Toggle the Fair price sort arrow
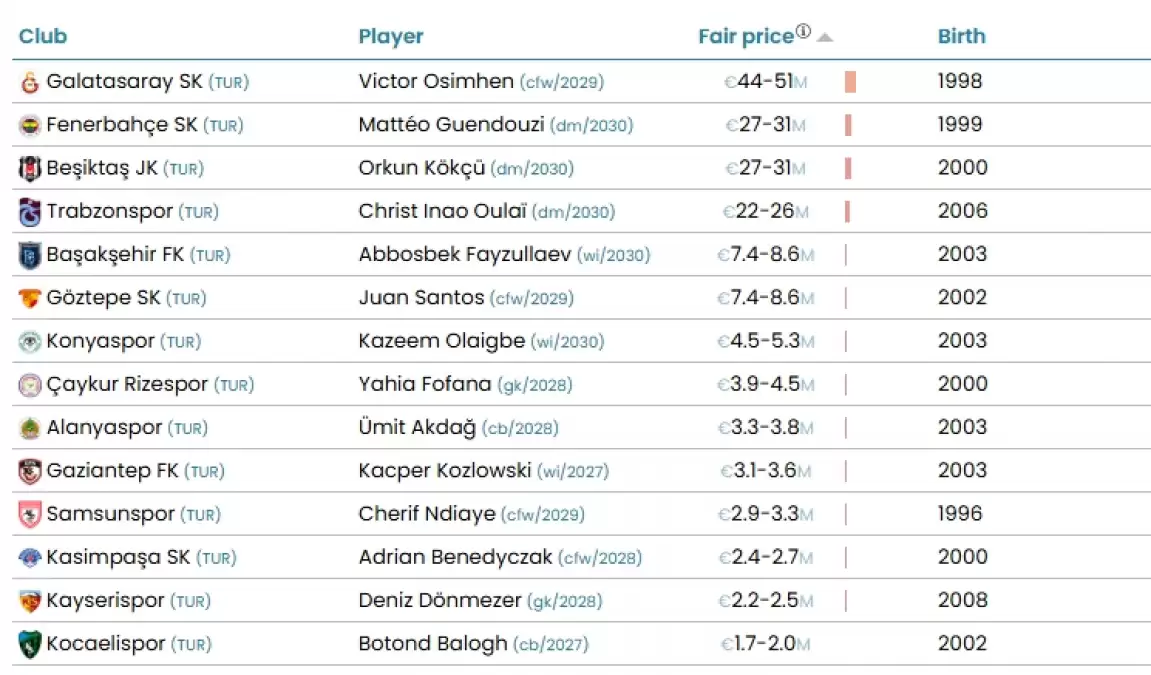The image size is (1151, 675). 824,38
